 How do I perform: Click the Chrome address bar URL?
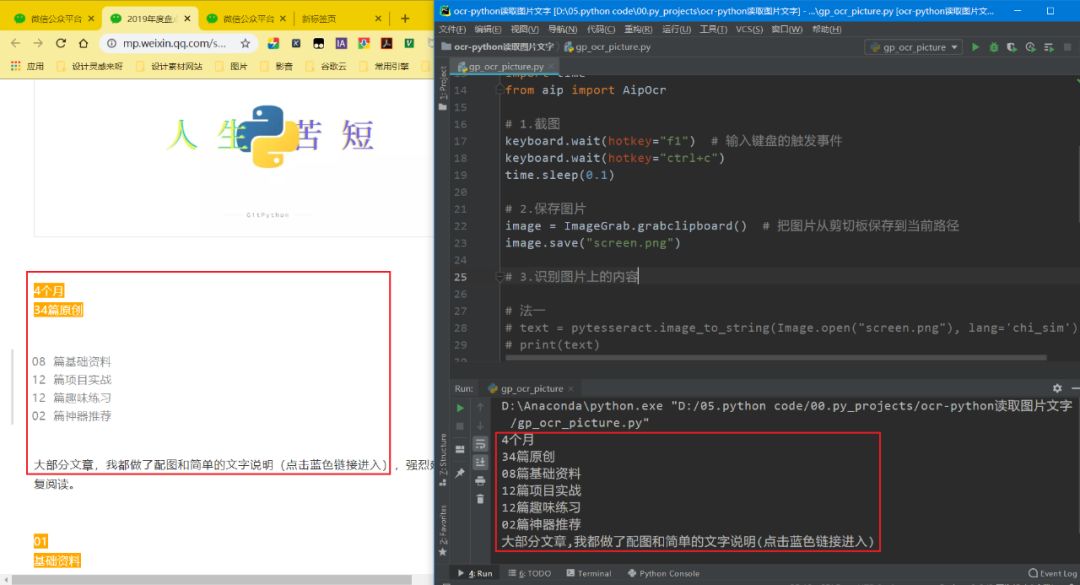tap(168, 44)
